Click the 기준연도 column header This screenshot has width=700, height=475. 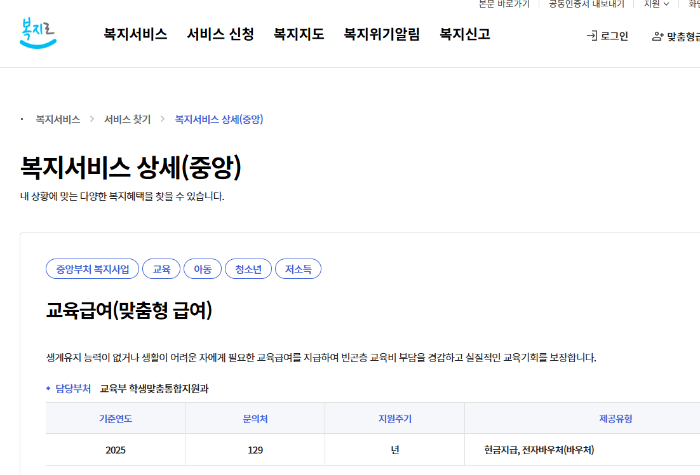(x=116, y=419)
